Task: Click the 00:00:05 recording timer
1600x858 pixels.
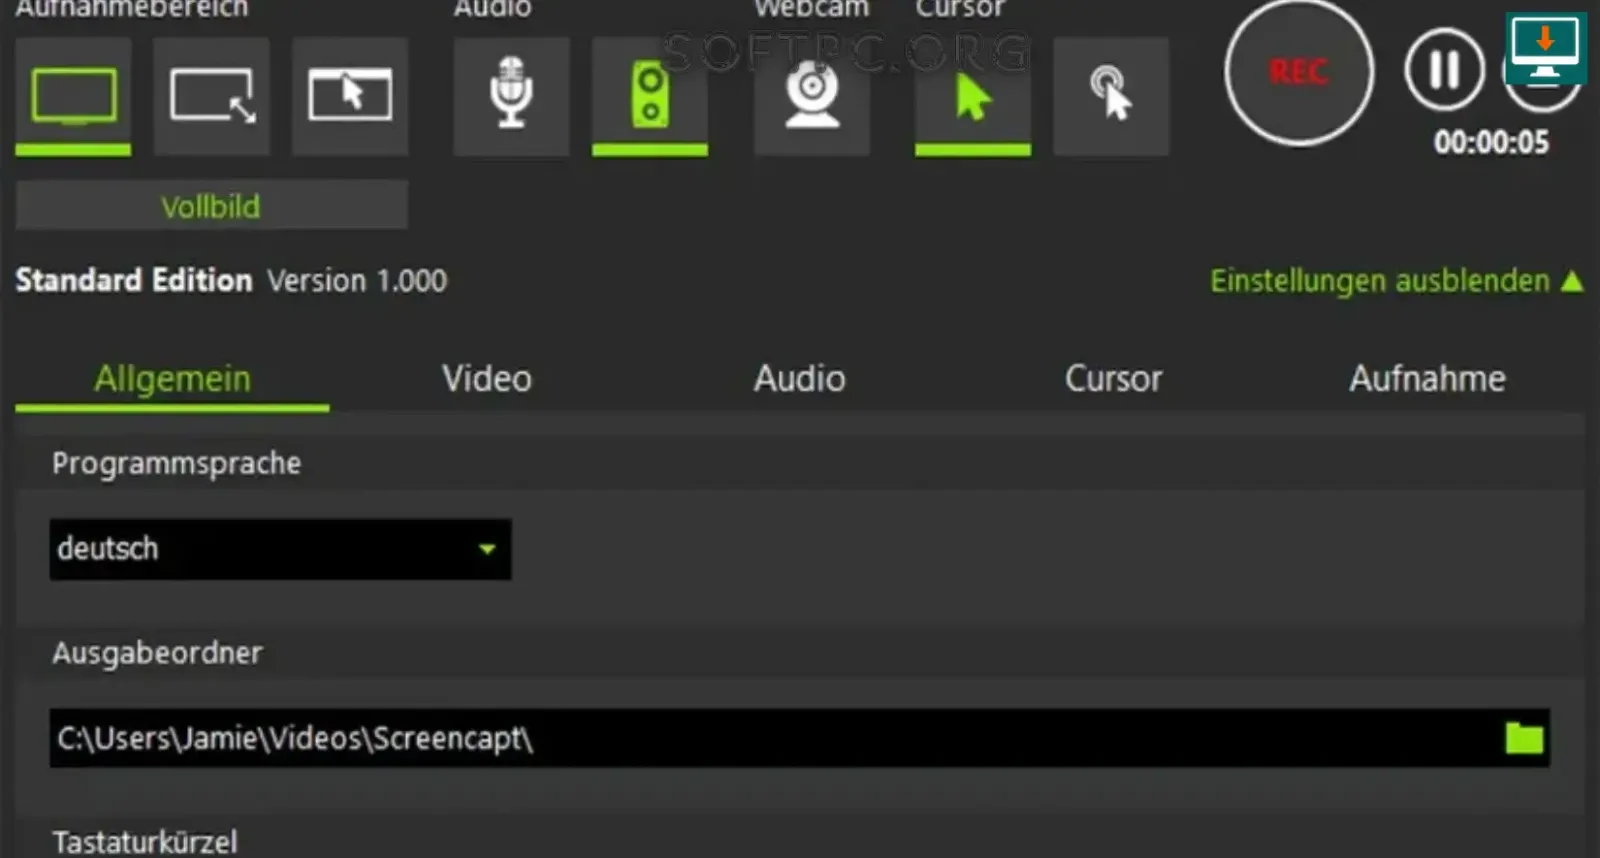Action: coord(1491,142)
